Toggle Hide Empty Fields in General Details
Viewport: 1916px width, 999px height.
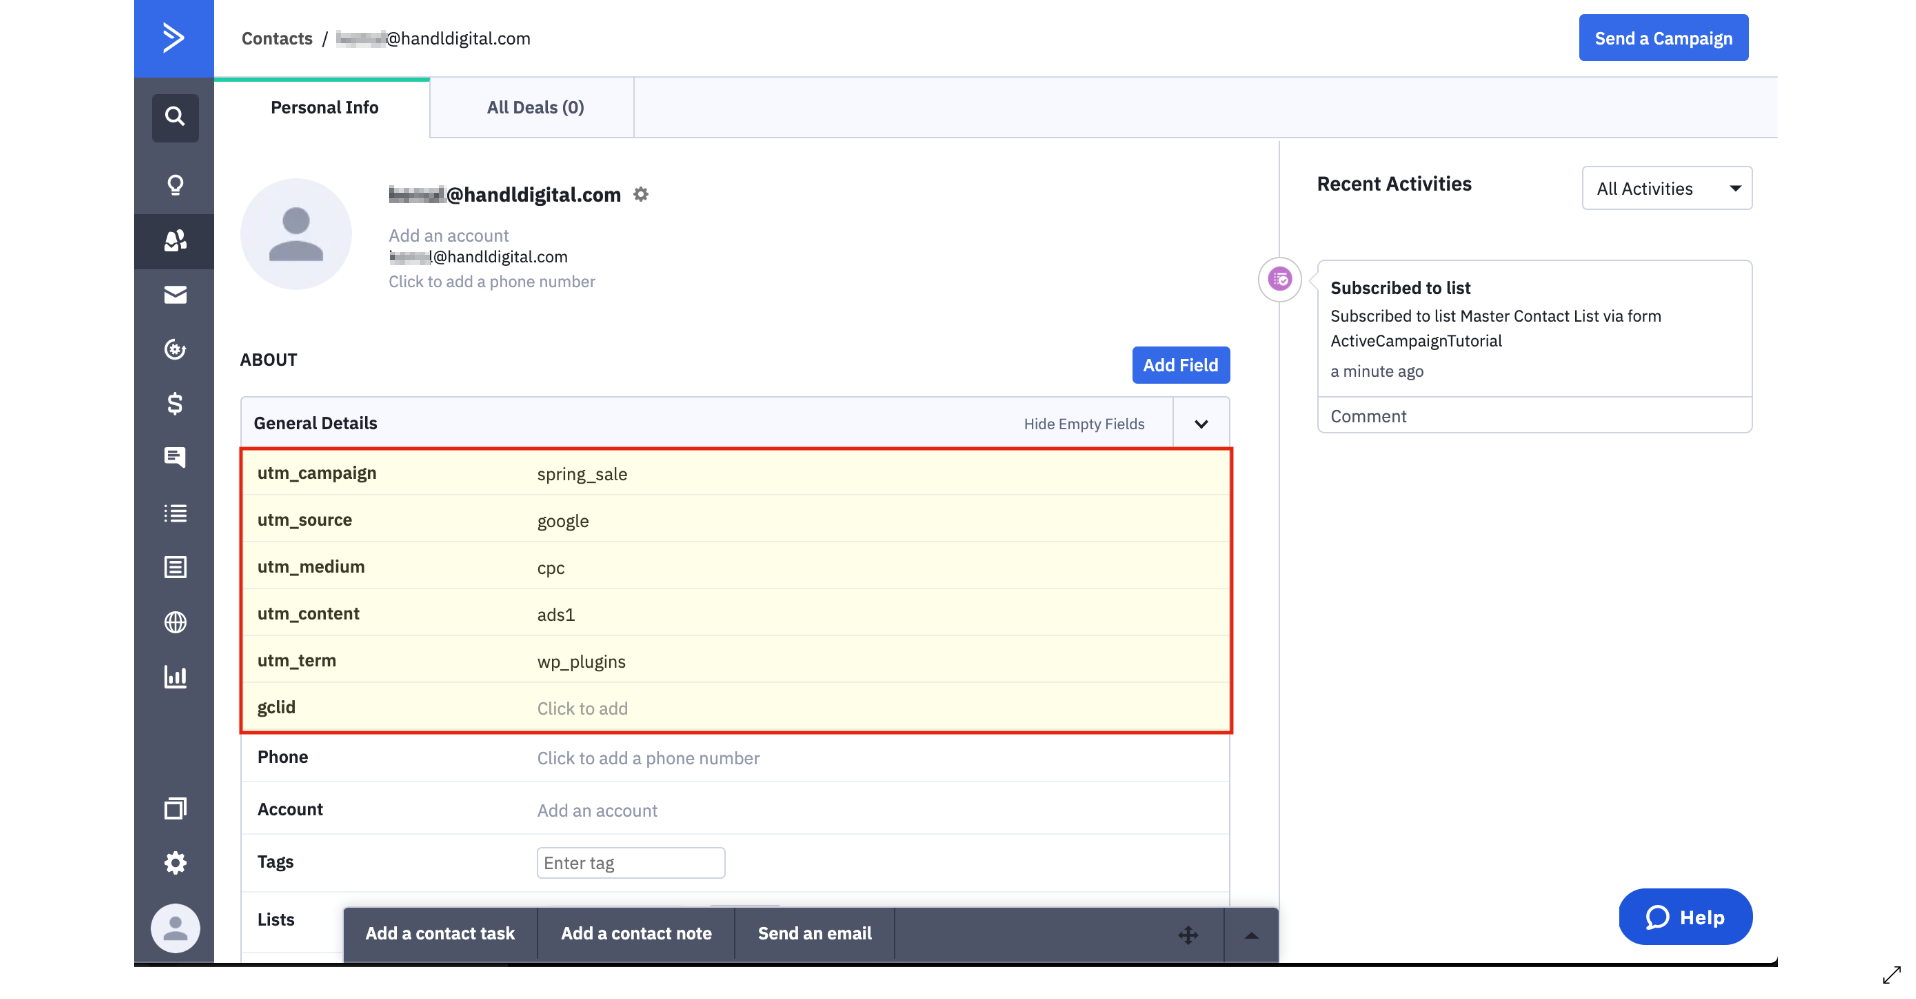point(1083,424)
